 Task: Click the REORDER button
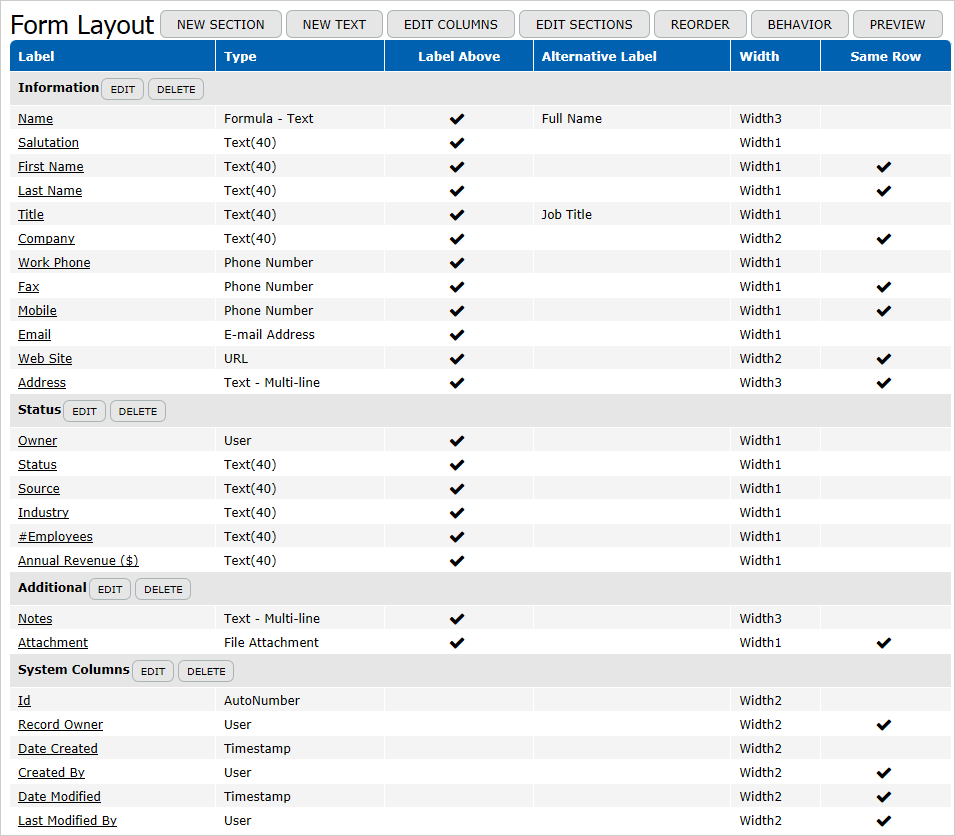coord(700,24)
